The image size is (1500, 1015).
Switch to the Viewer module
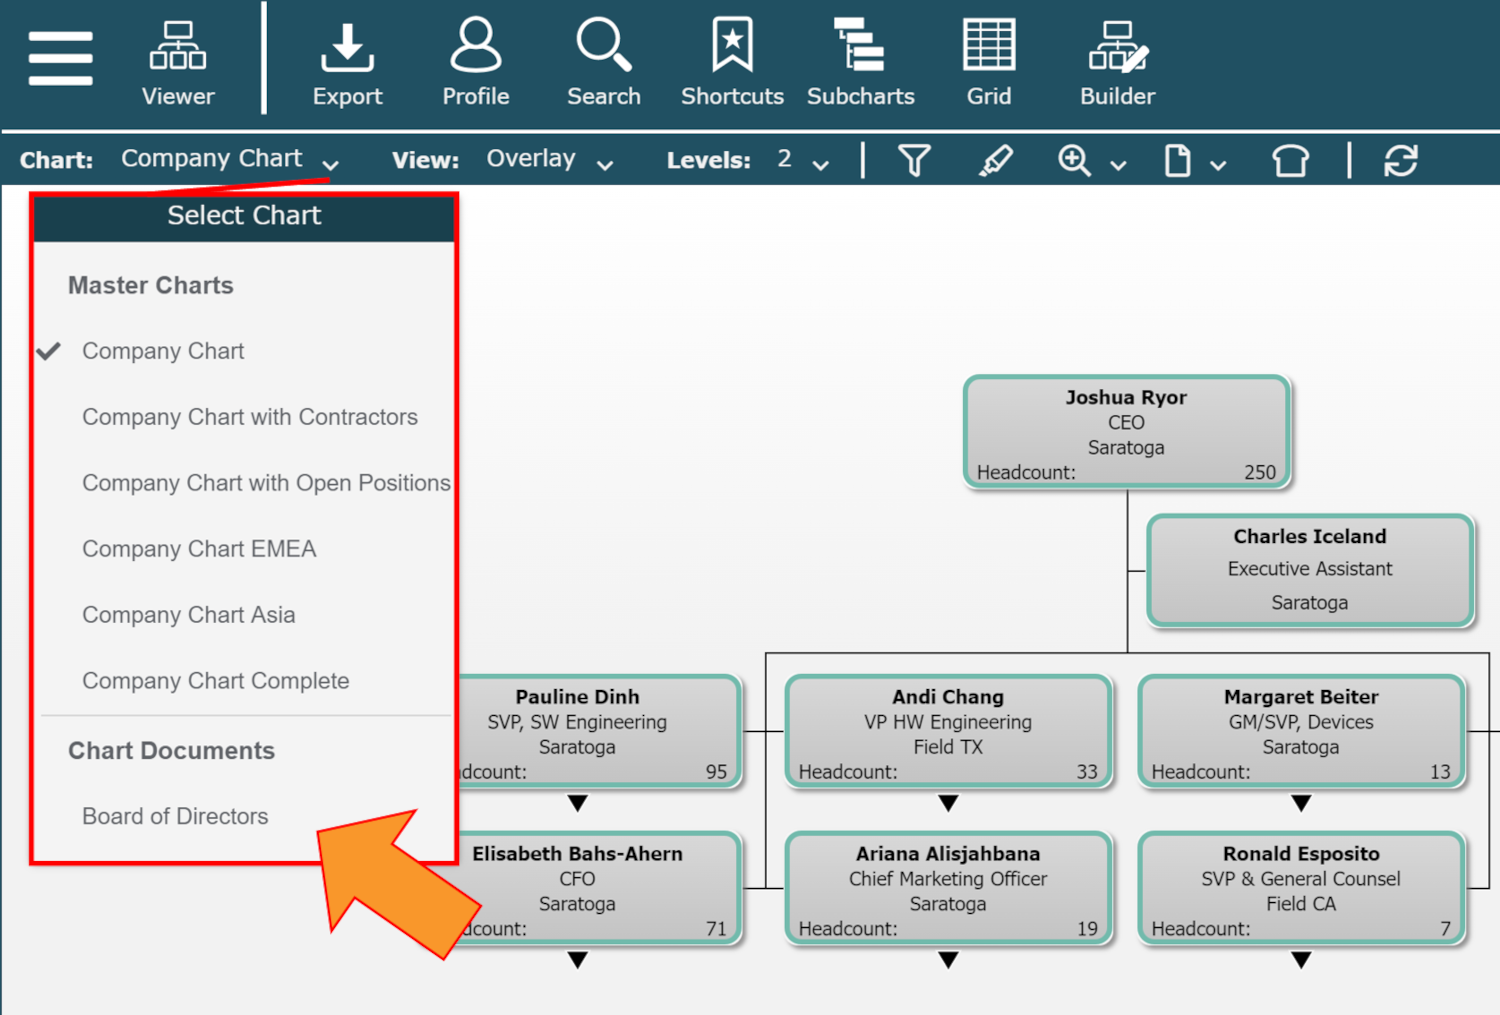[x=178, y=63]
